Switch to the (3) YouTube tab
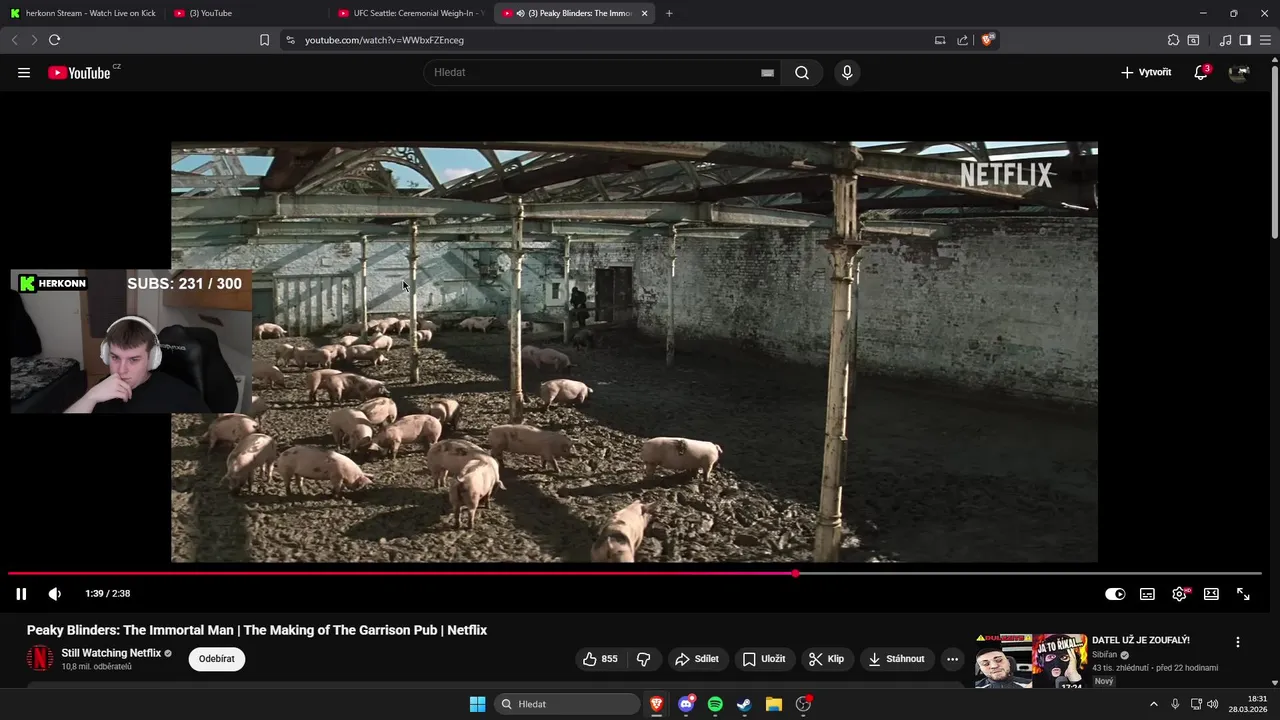This screenshot has height=720, width=1280. [x=245, y=13]
